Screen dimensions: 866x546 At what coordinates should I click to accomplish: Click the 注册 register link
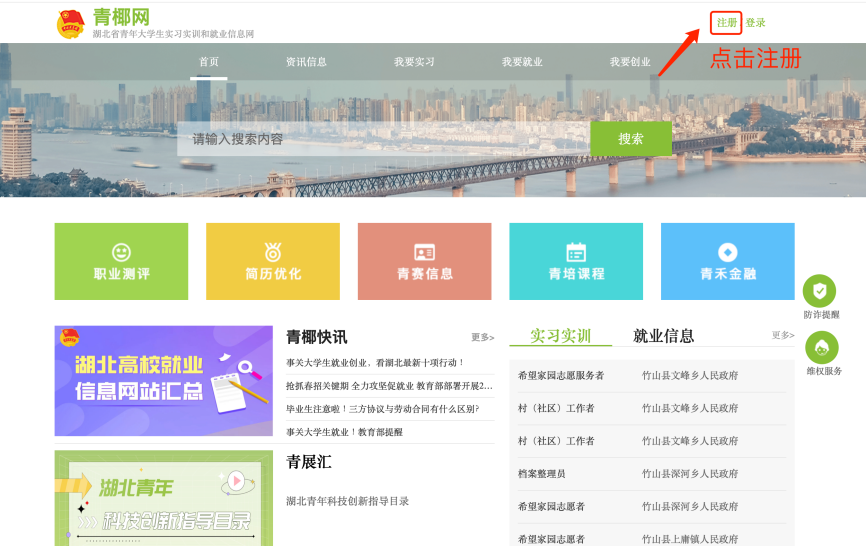pyautogui.click(x=727, y=23)
